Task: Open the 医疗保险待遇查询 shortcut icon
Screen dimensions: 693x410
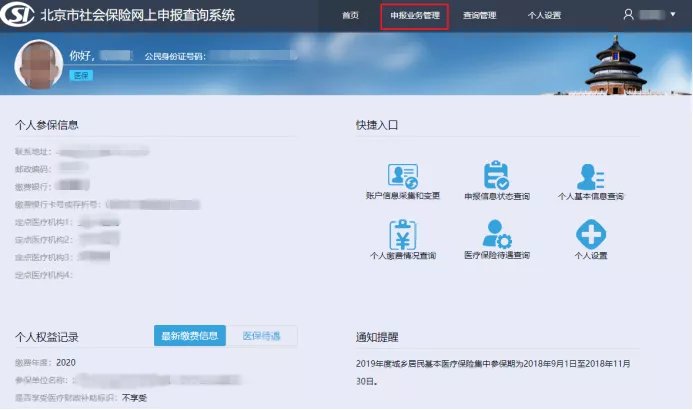Action: point(497,234)
